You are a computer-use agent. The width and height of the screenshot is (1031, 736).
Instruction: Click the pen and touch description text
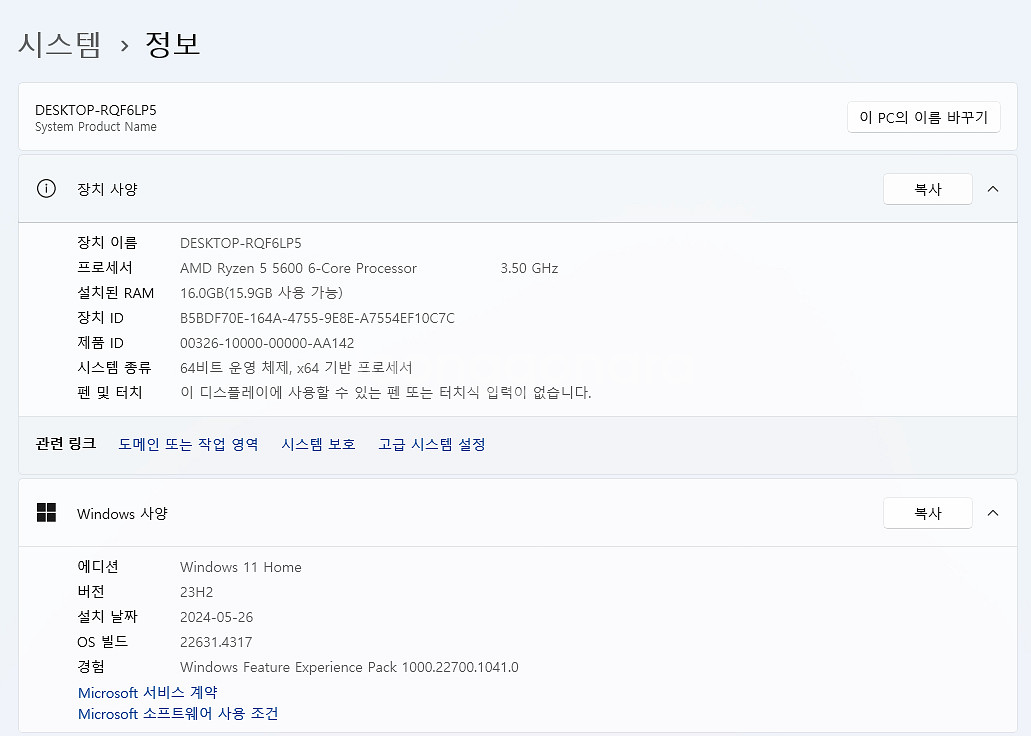click(386, 393)
